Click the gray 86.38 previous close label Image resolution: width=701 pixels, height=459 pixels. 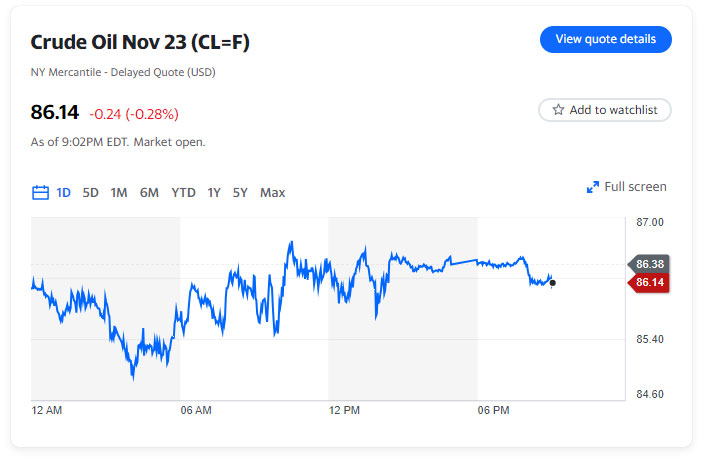[x=649, y=264]
